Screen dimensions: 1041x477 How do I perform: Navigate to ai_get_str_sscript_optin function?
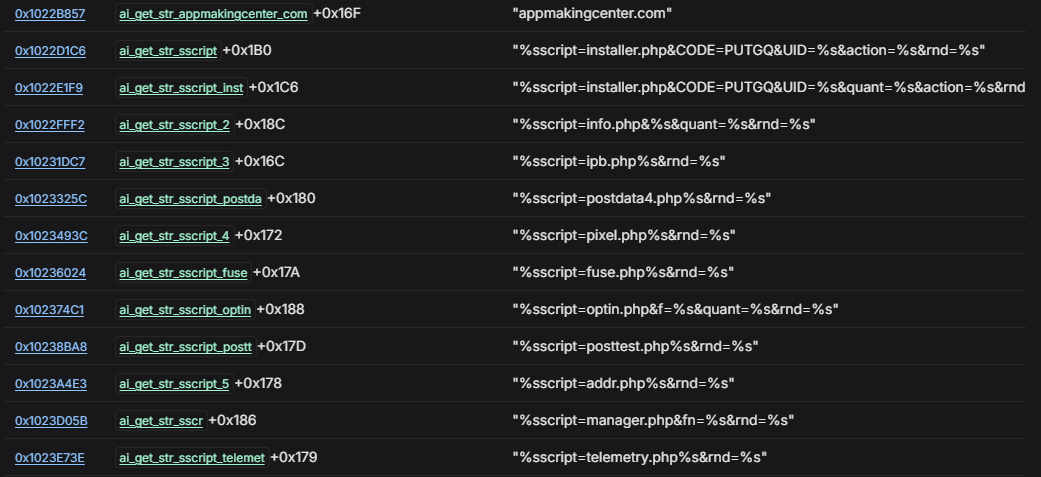point(185,310)
